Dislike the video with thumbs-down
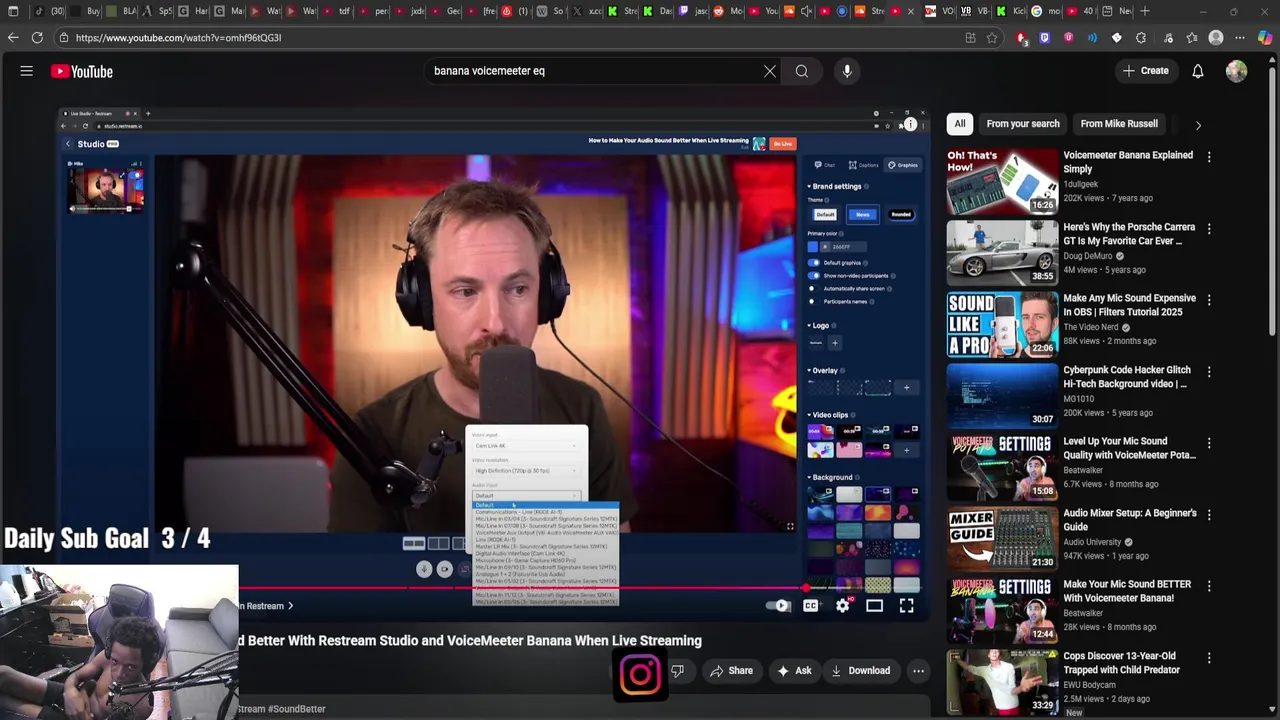1280x720 pixels. [x=678, y=671]
